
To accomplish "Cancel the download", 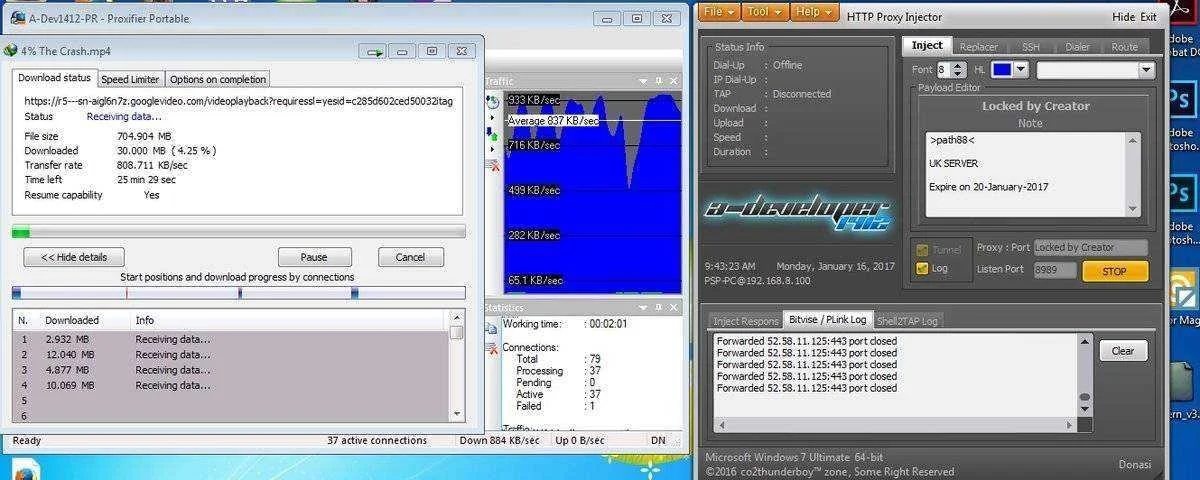I will 410,257.
